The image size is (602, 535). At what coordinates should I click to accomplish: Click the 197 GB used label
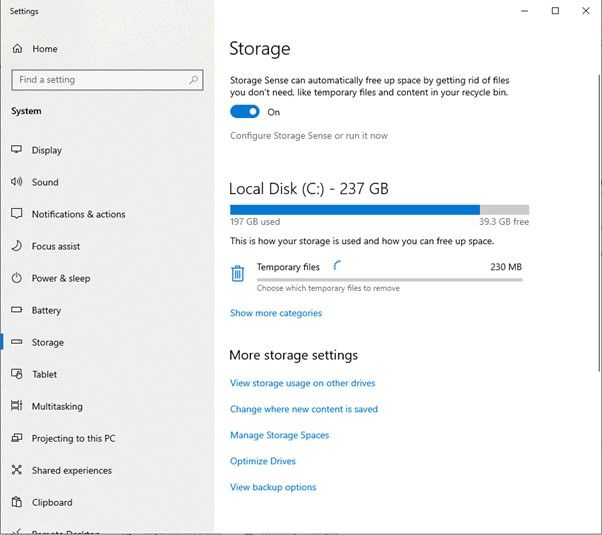pos(255,222)
